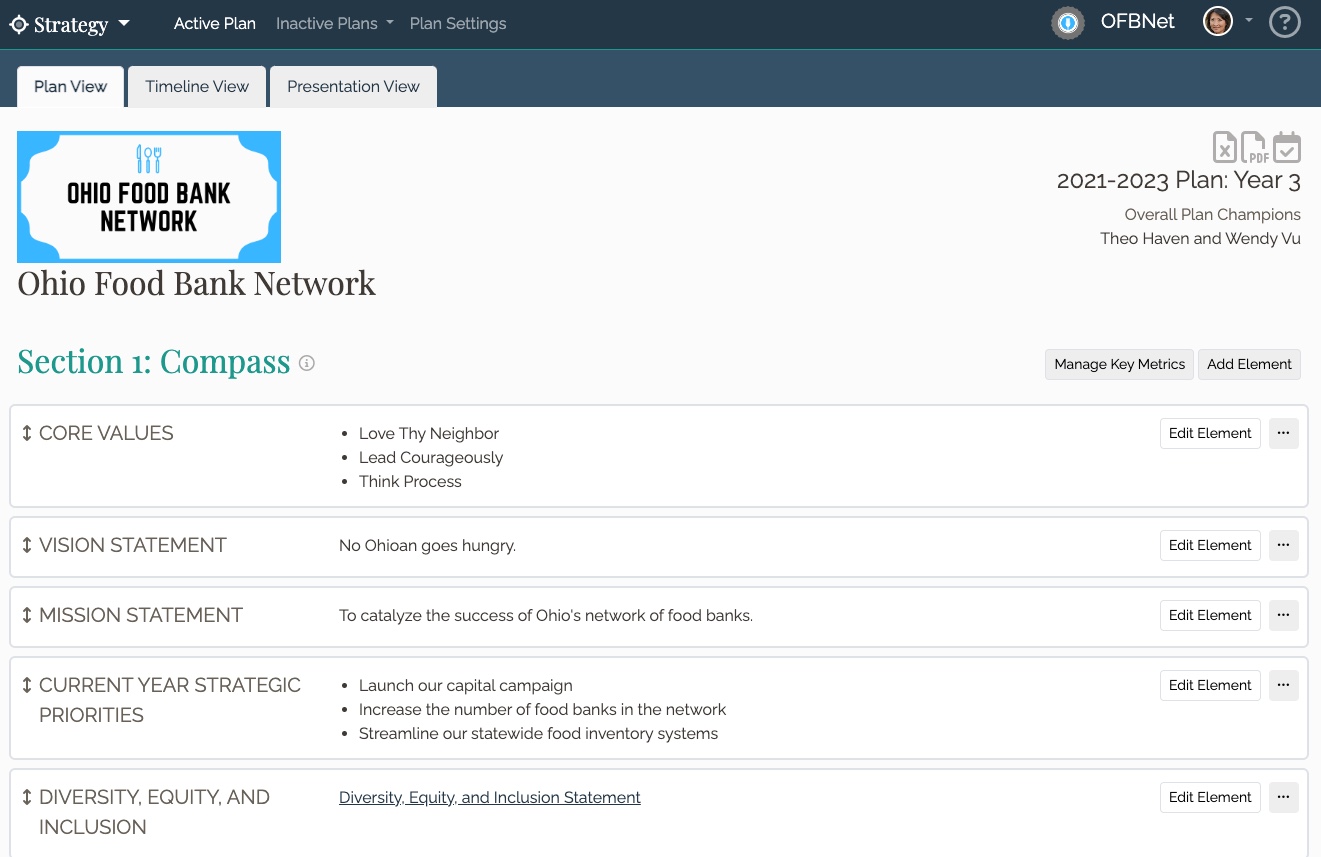
Task: Click the Manage Key Metrics button
Action: (1120, 364)
